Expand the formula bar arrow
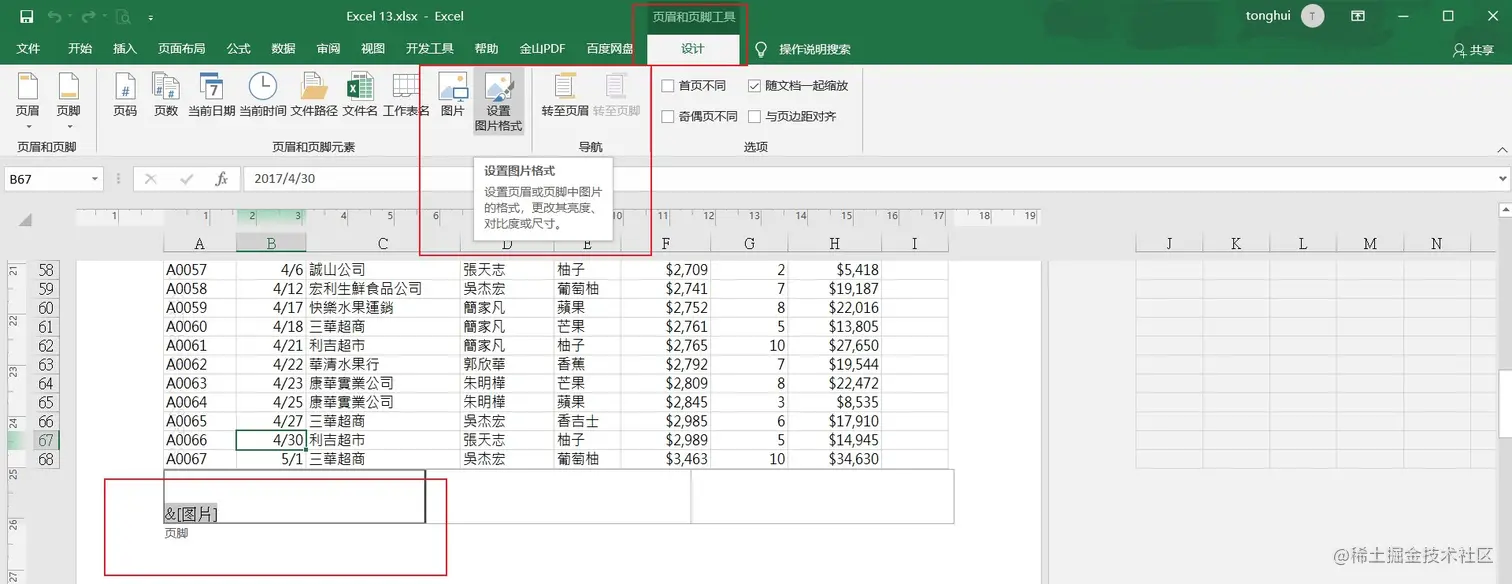 [1504, 179]
